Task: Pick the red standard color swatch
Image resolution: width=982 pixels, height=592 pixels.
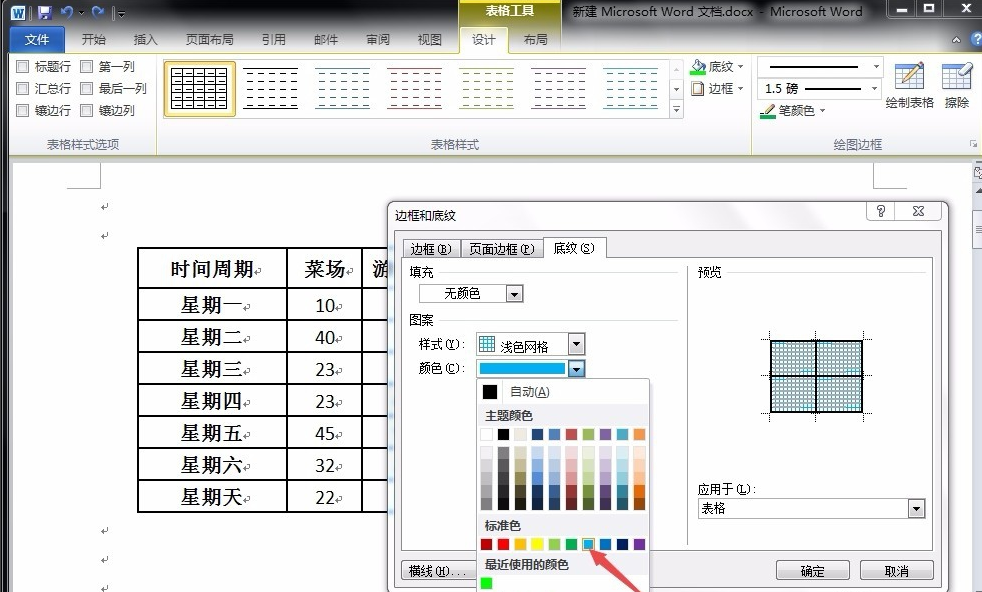Action: (x=504, y=544)
